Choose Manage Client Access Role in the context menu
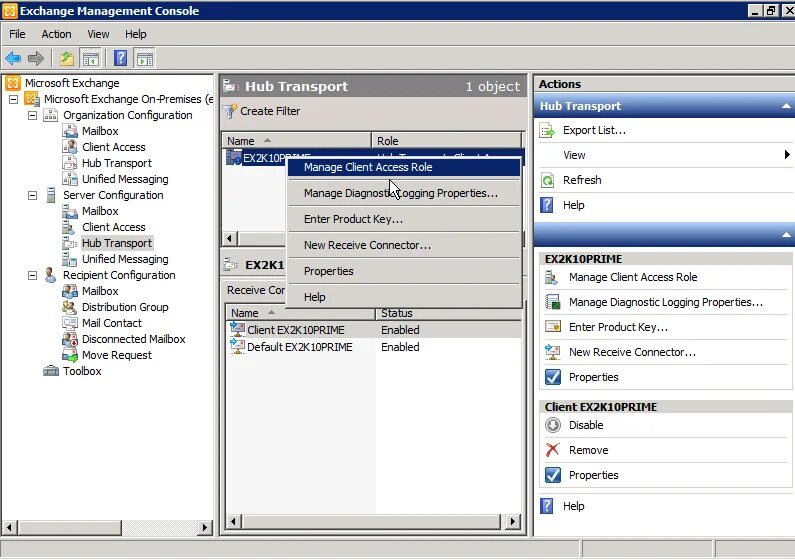This screenshot has height=560, width=795. pyautogui.click(x=404, y=167)
